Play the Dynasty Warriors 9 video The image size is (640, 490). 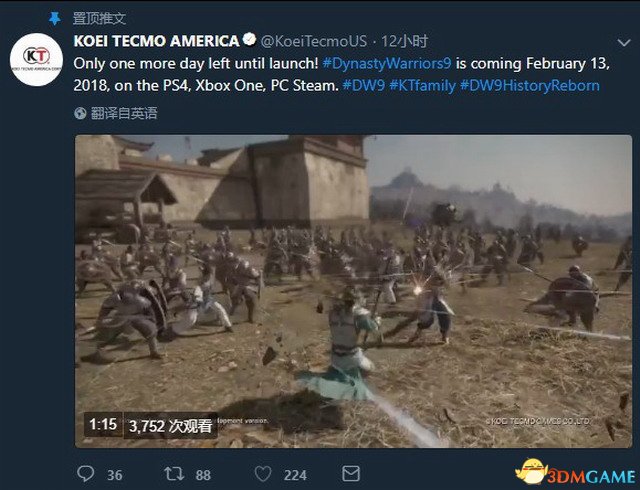pyautogui.click(x=353, y=290)
